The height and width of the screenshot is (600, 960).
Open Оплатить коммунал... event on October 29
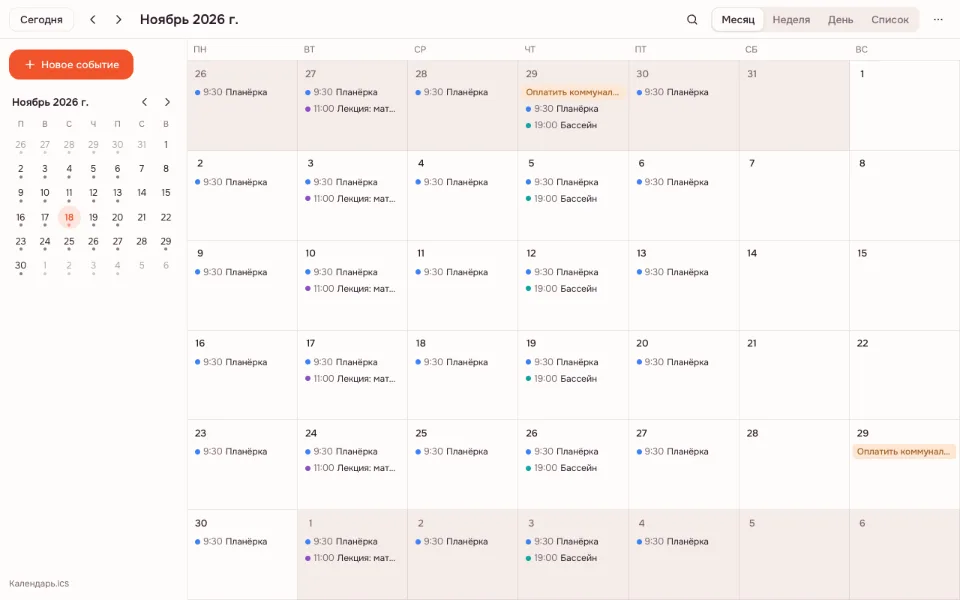point(572,92)
